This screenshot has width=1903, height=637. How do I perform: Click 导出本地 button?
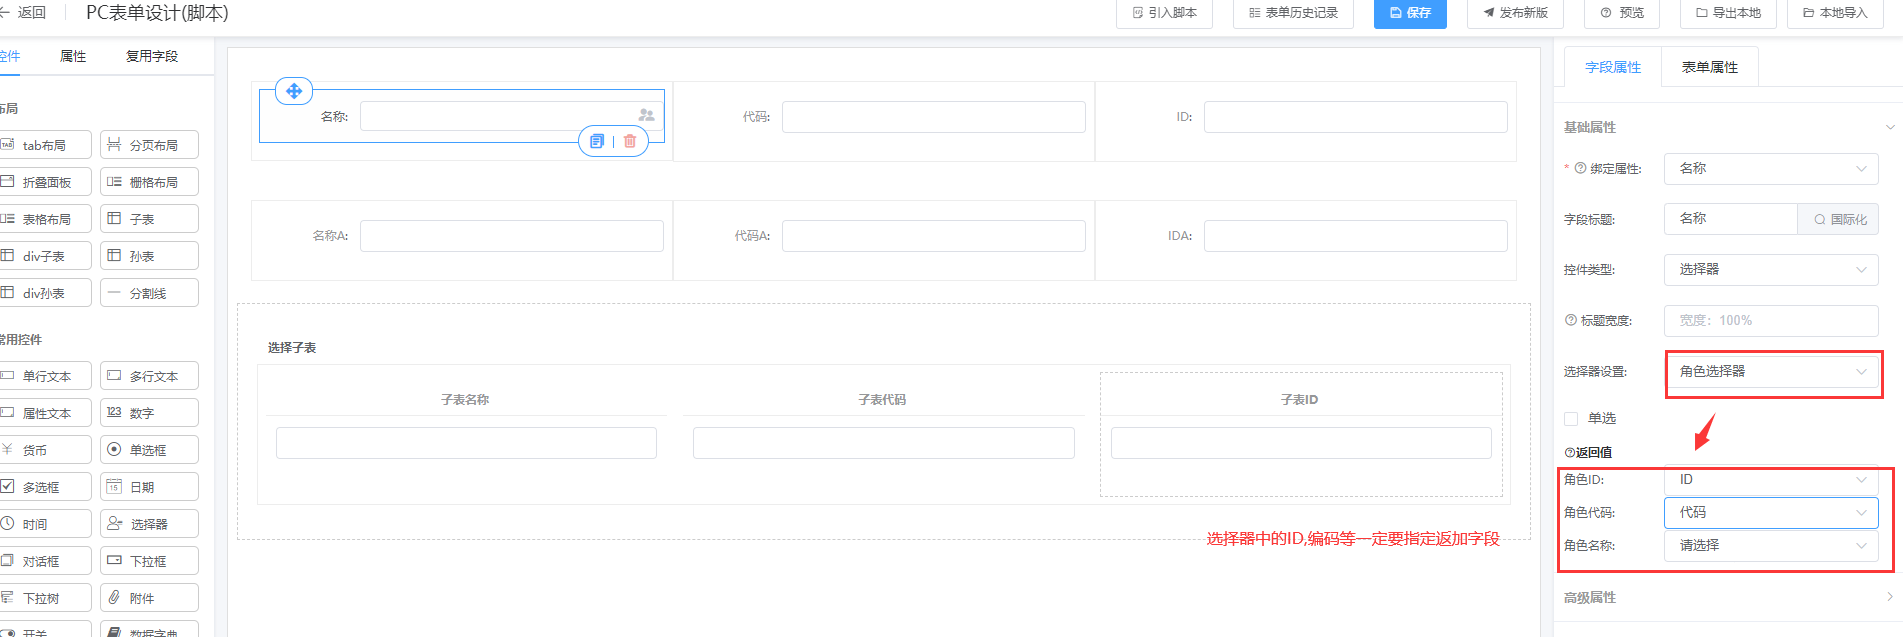tap(1728, 13)
